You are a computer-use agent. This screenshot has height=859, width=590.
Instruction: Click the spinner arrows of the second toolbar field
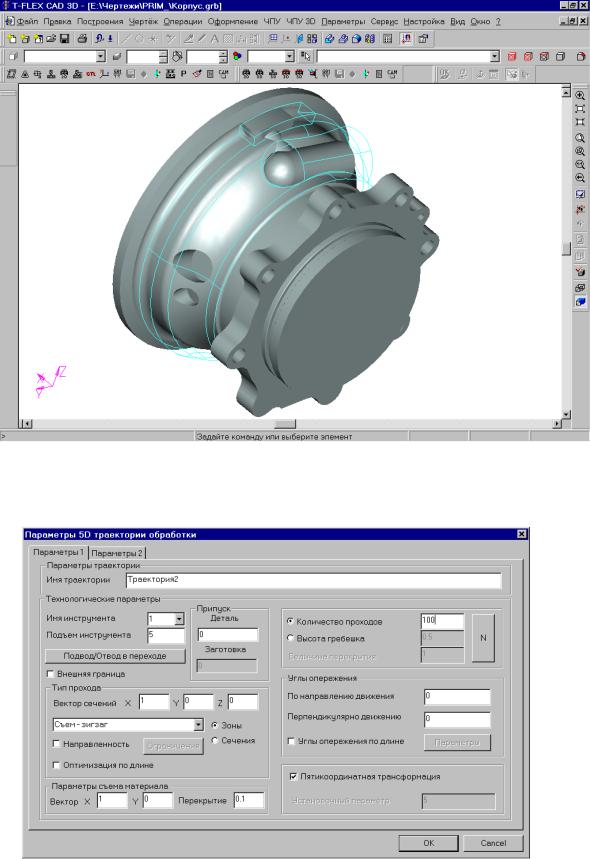(163, 56)
